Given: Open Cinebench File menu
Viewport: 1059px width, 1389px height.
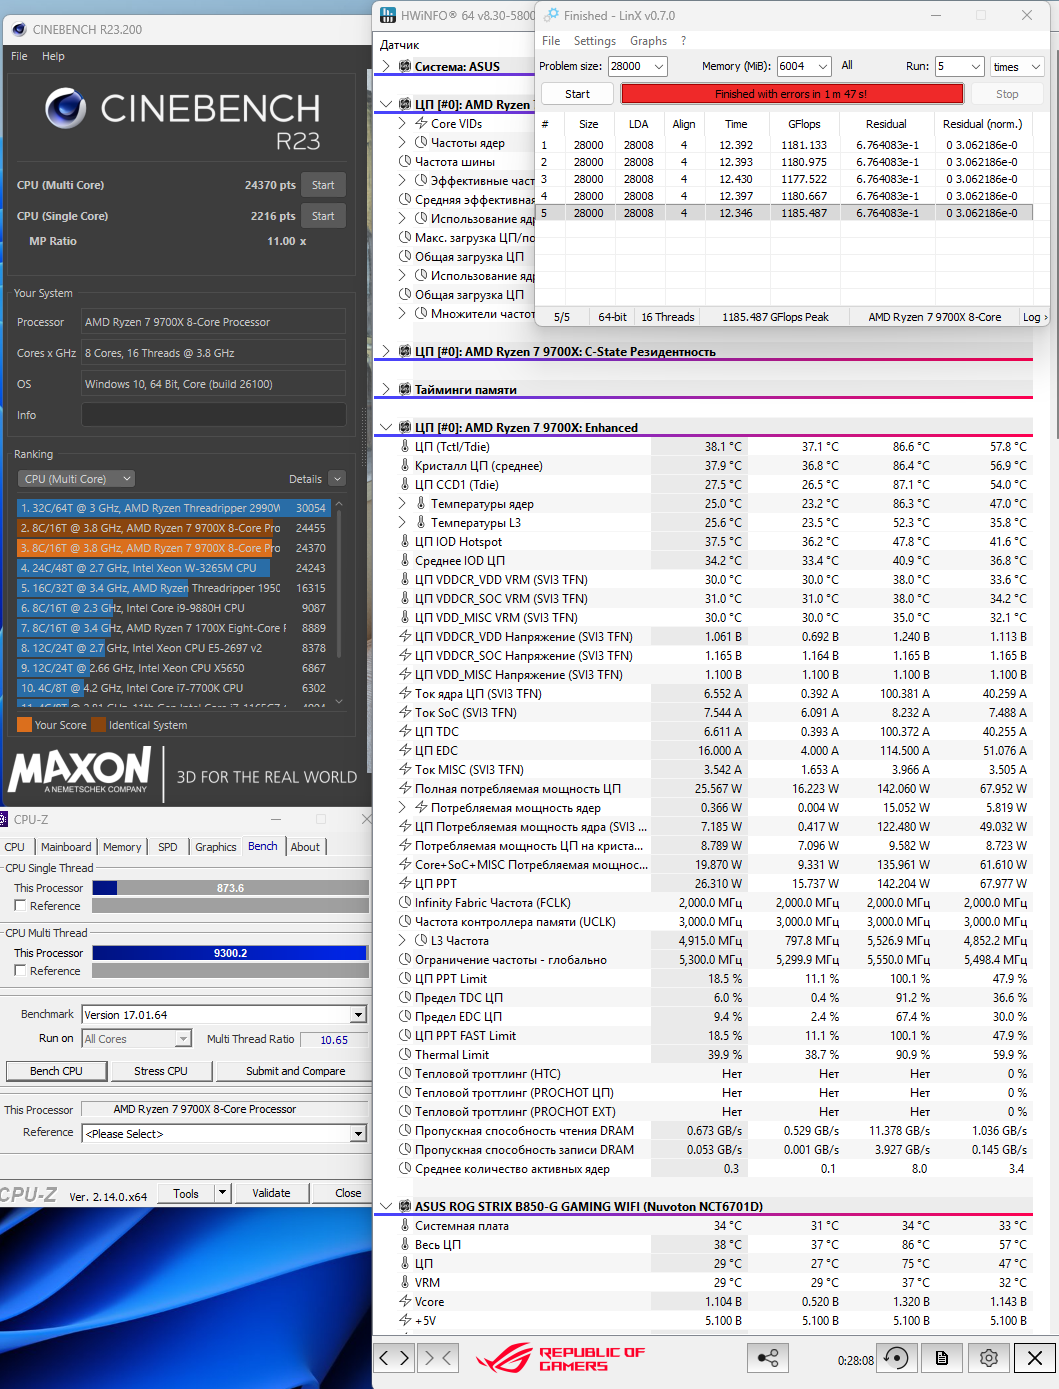Looking at the screenshot, I should click(x=19, y=56).
